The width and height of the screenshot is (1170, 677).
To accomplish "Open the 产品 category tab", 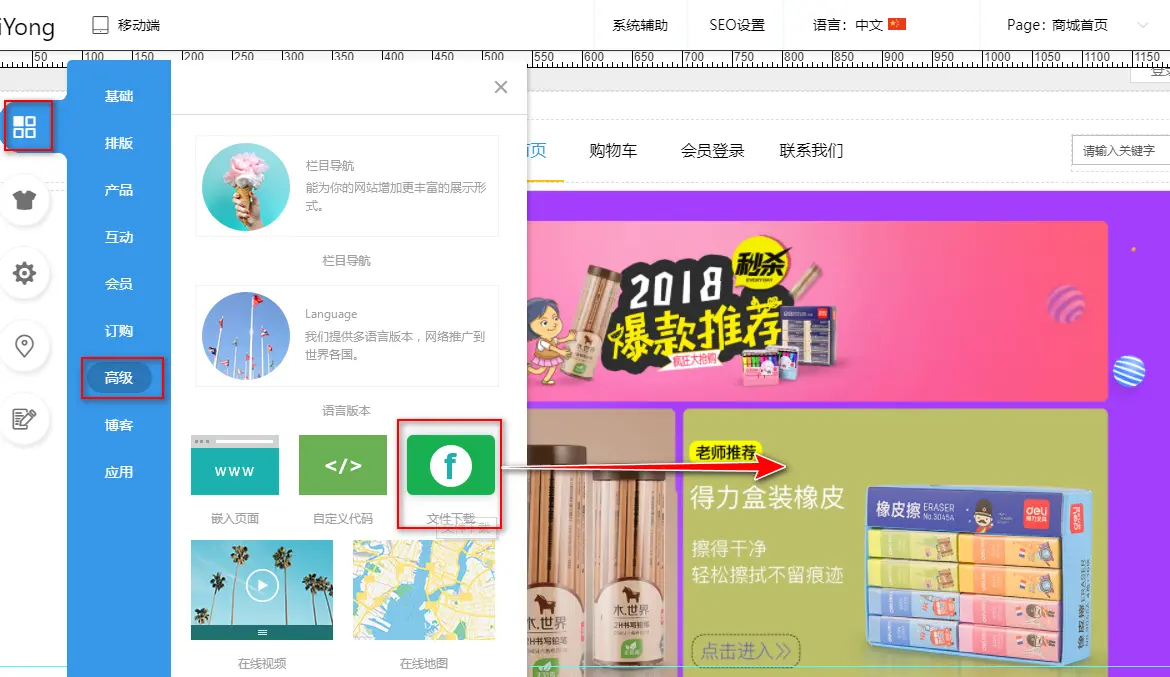I will (x=119, y=190).
